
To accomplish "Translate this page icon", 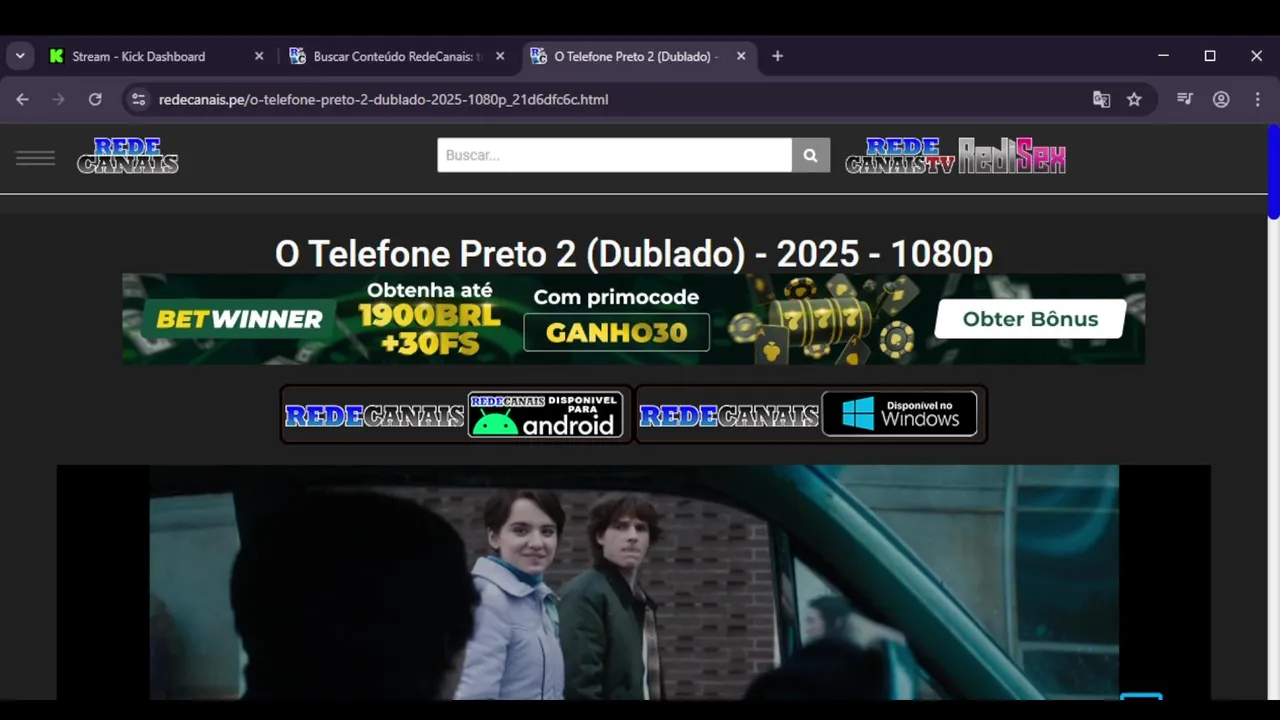I will point(1101,99).
